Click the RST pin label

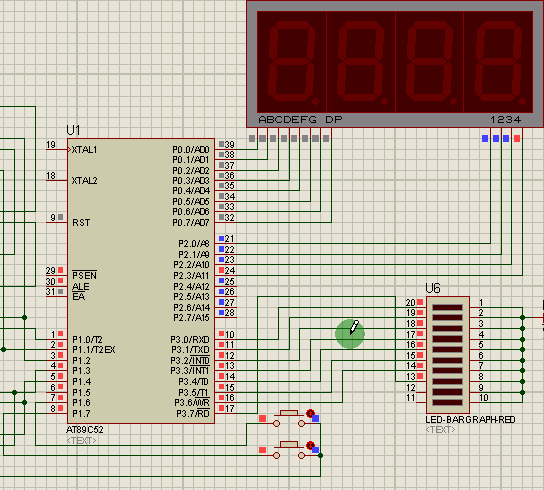[x=81, y=222]
